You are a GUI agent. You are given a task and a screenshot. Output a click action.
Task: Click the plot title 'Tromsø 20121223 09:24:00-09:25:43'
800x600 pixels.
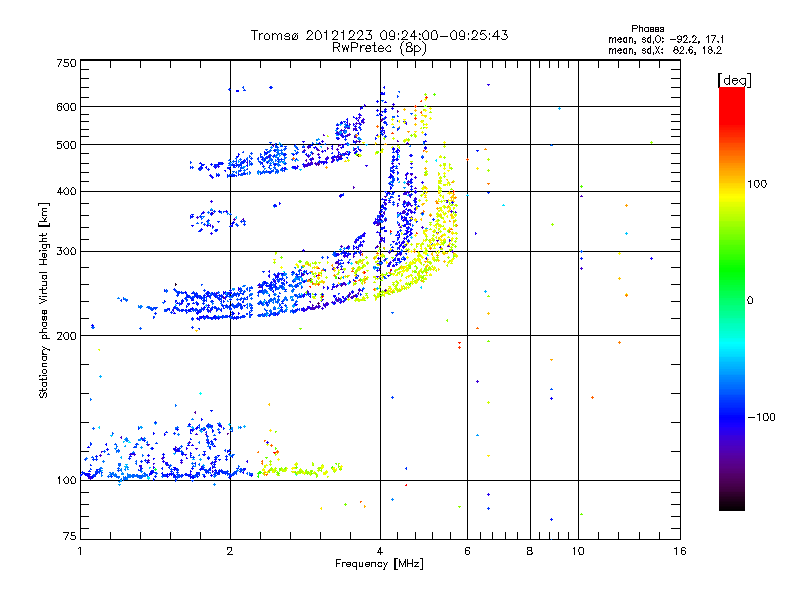pyautogui.click(x=379, y=35)
